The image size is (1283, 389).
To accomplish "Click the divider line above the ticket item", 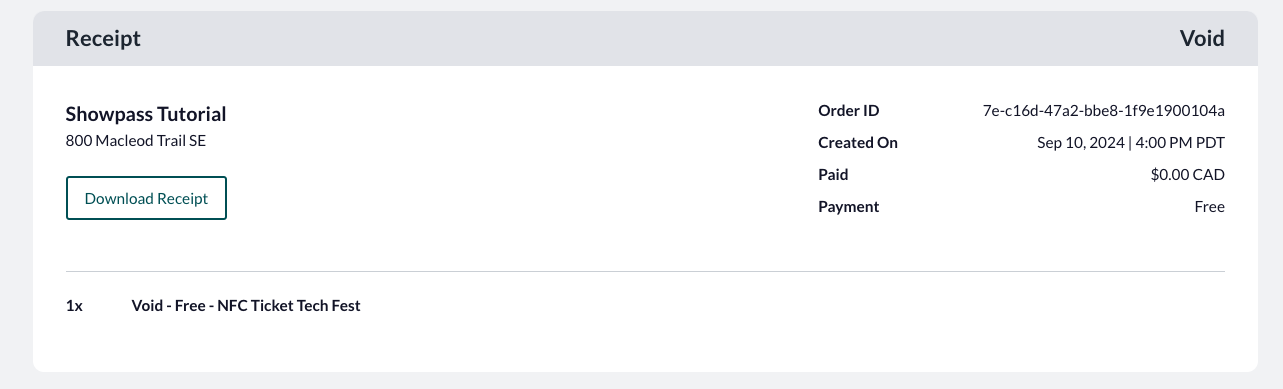I will (x=645, y=271).
